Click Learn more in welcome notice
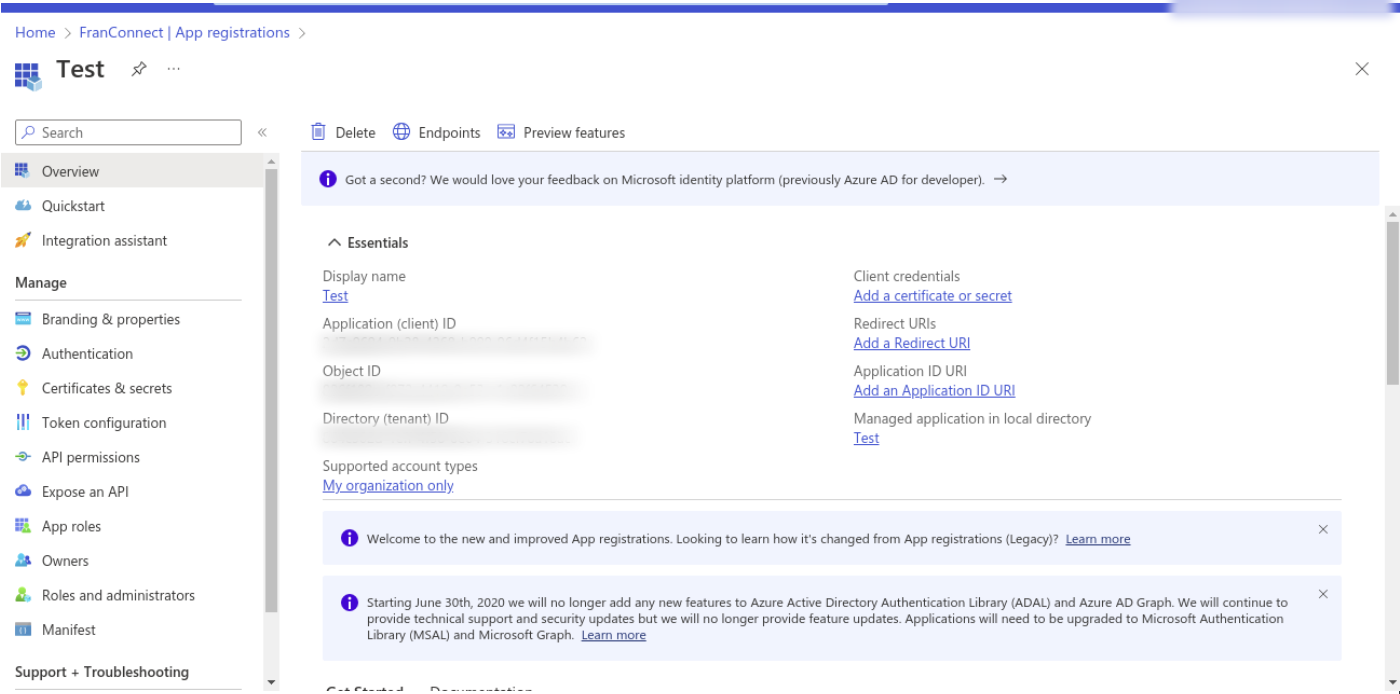Viewport: 1400px width, 694px height. [1097, 539]
